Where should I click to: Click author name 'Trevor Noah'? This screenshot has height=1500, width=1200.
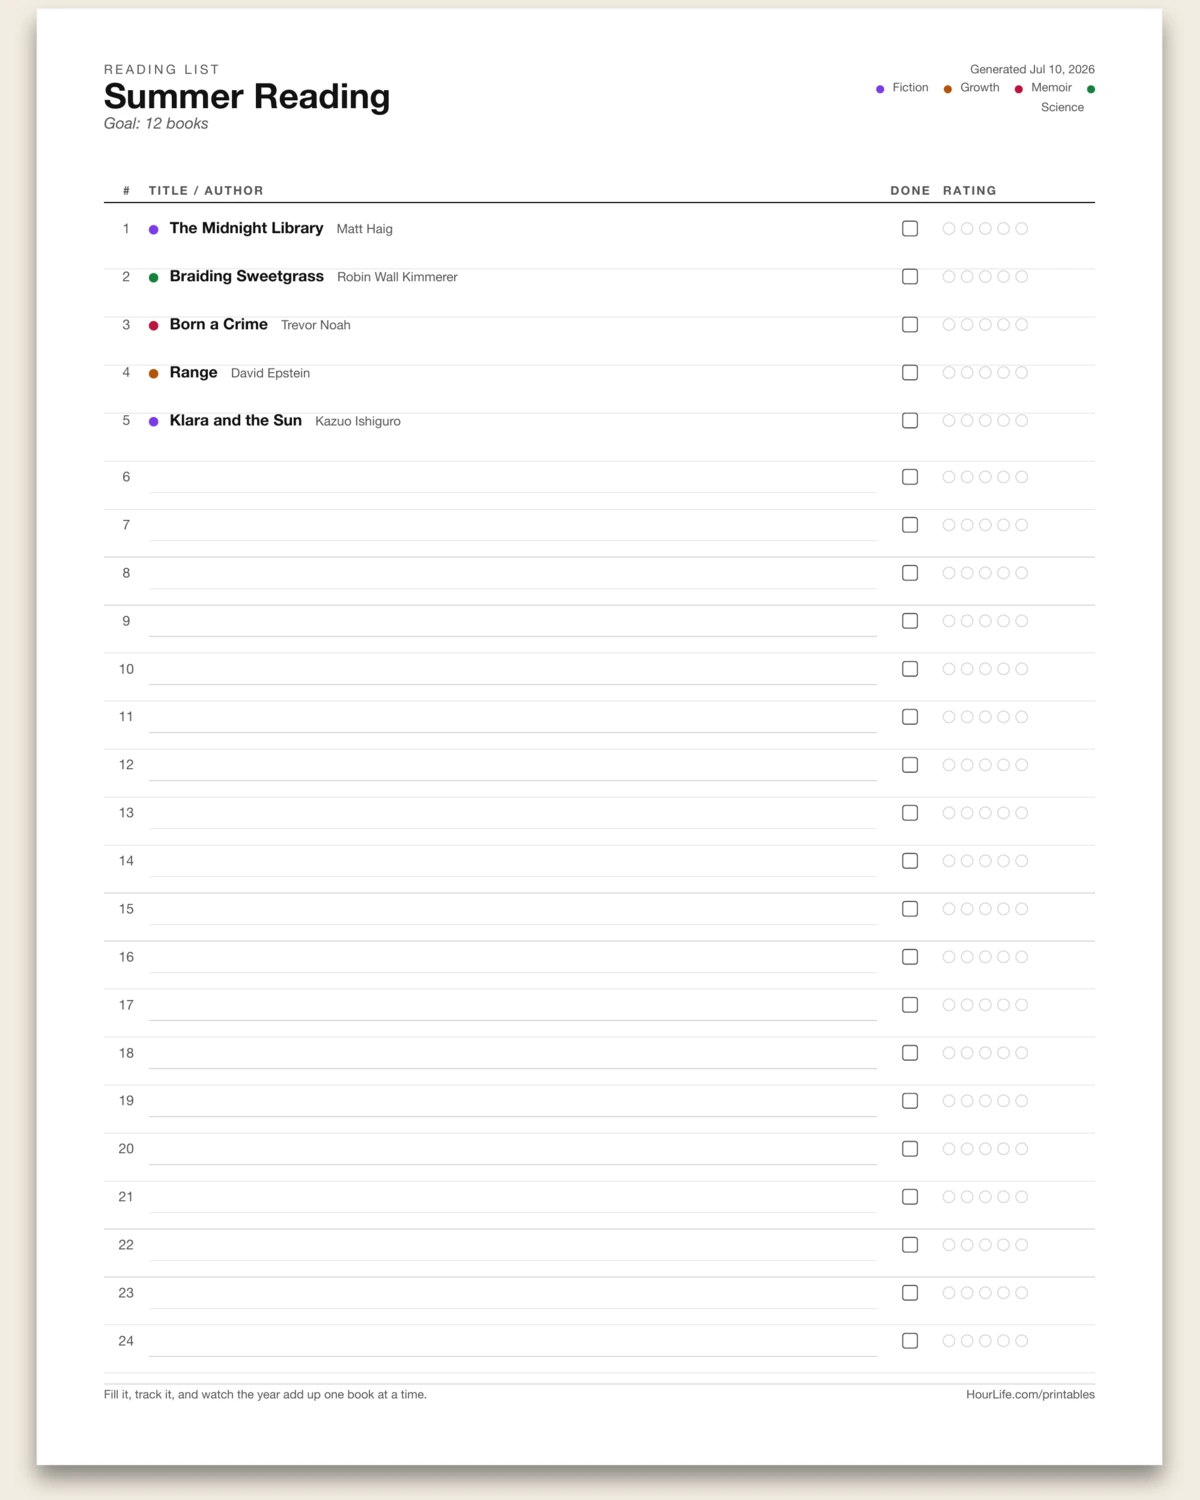pyautogui.click(x=316, y=325)
